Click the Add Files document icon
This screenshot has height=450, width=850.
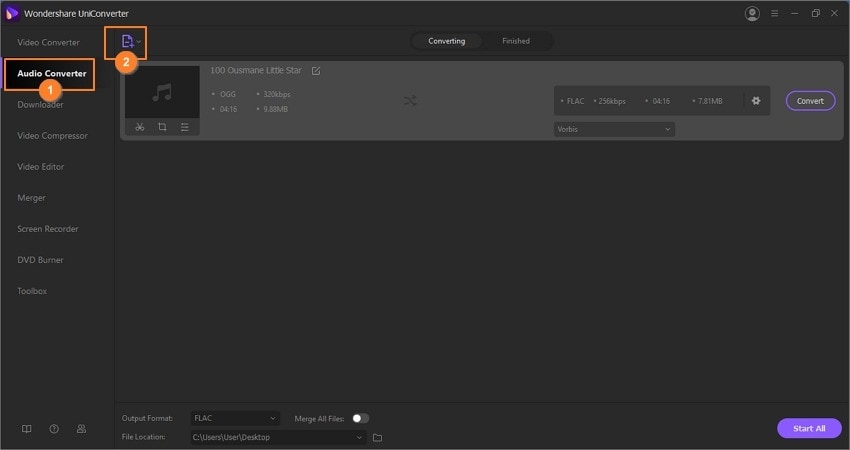point(127,41)
